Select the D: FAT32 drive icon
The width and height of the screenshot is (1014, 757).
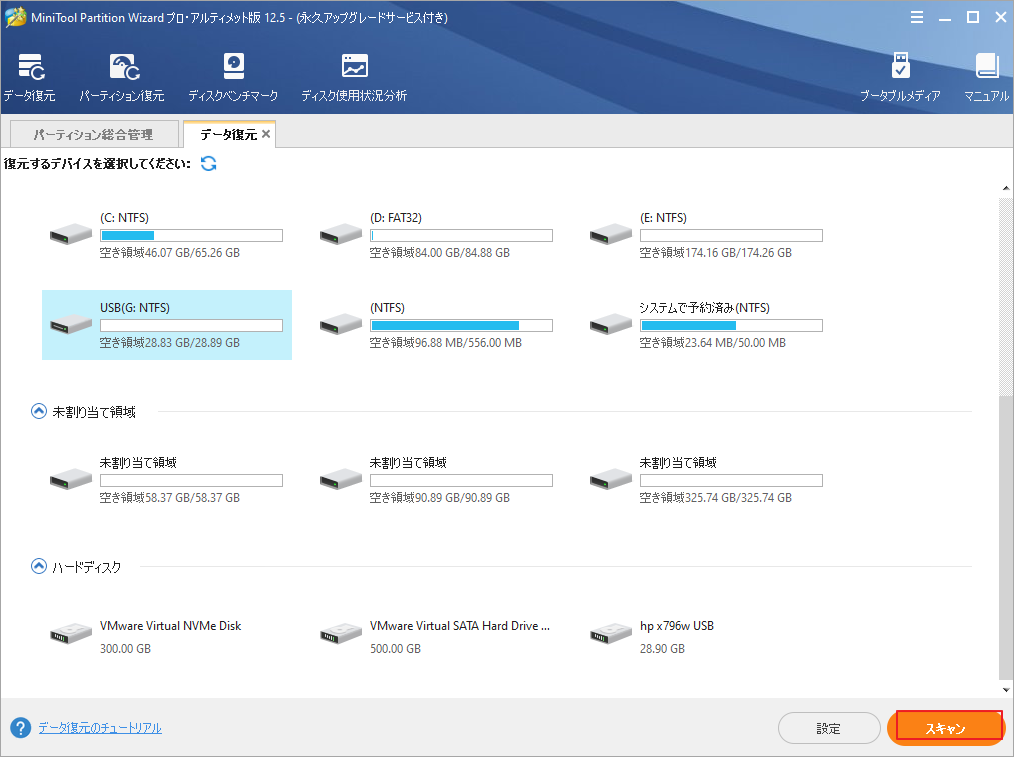(341, 234)
